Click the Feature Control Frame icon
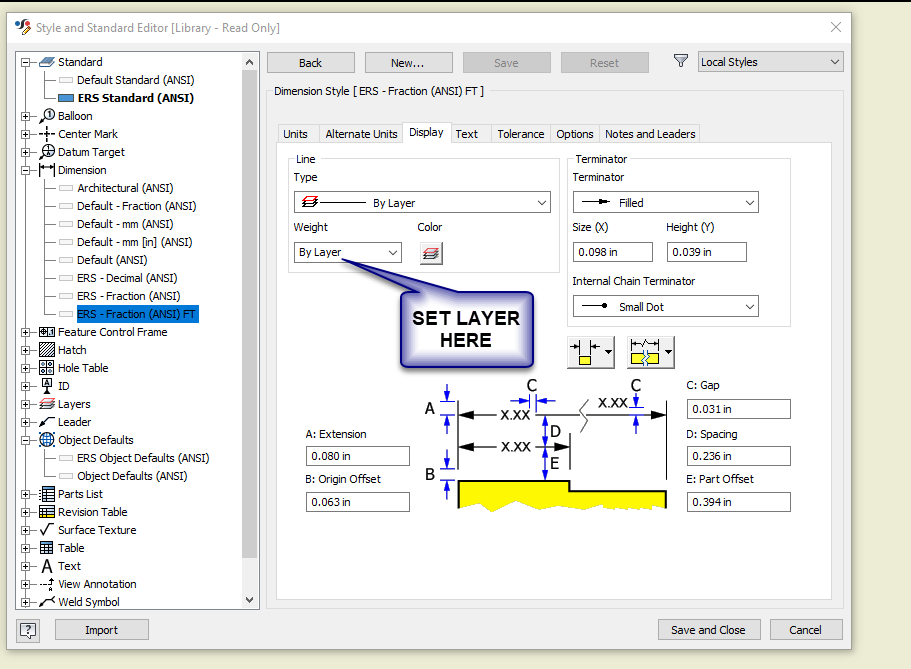Screen dimensions: 911x669 coord(47,332)
